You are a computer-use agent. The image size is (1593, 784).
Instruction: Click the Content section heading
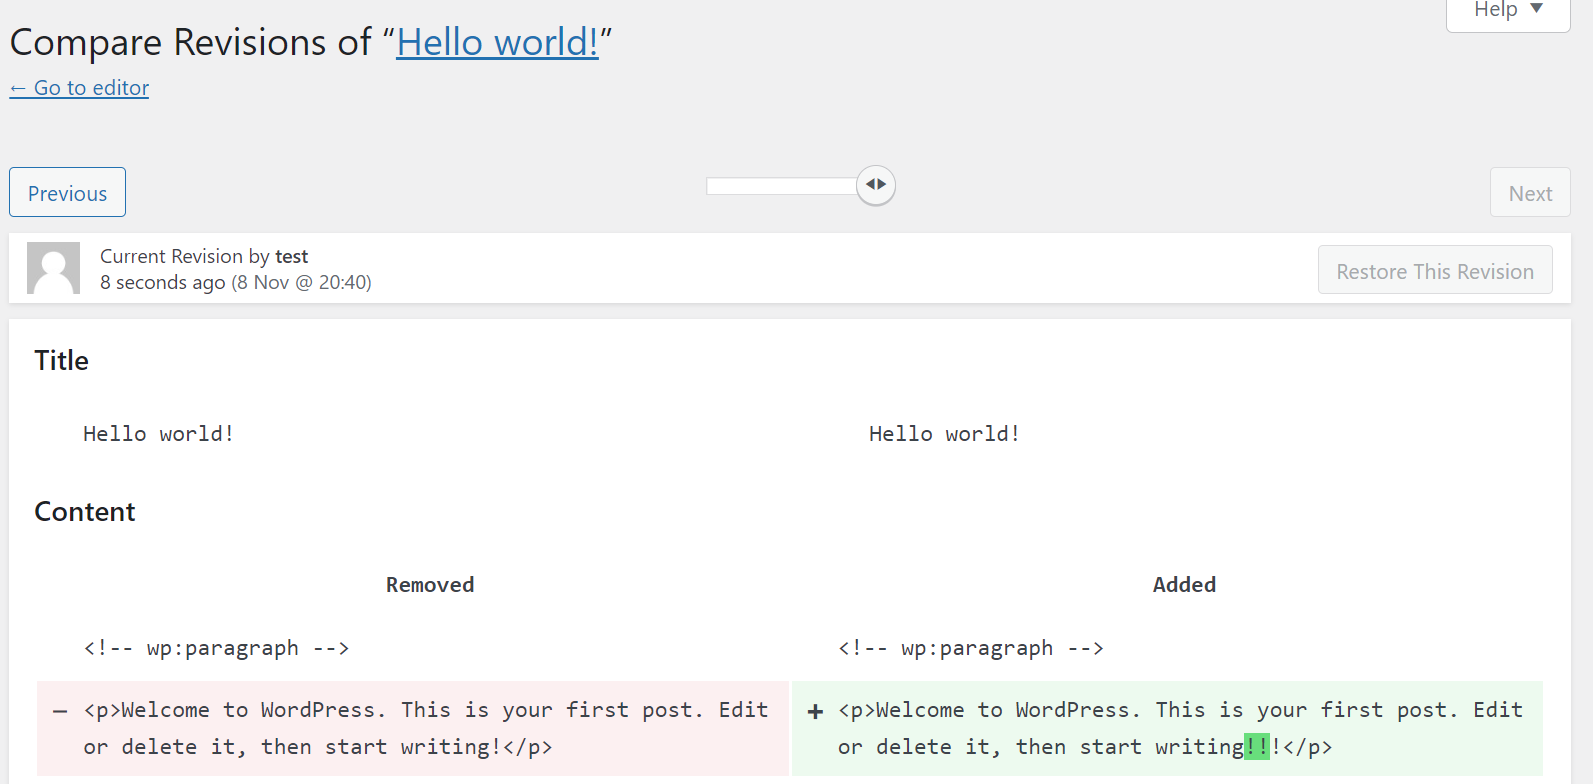(x=85, y=511)
